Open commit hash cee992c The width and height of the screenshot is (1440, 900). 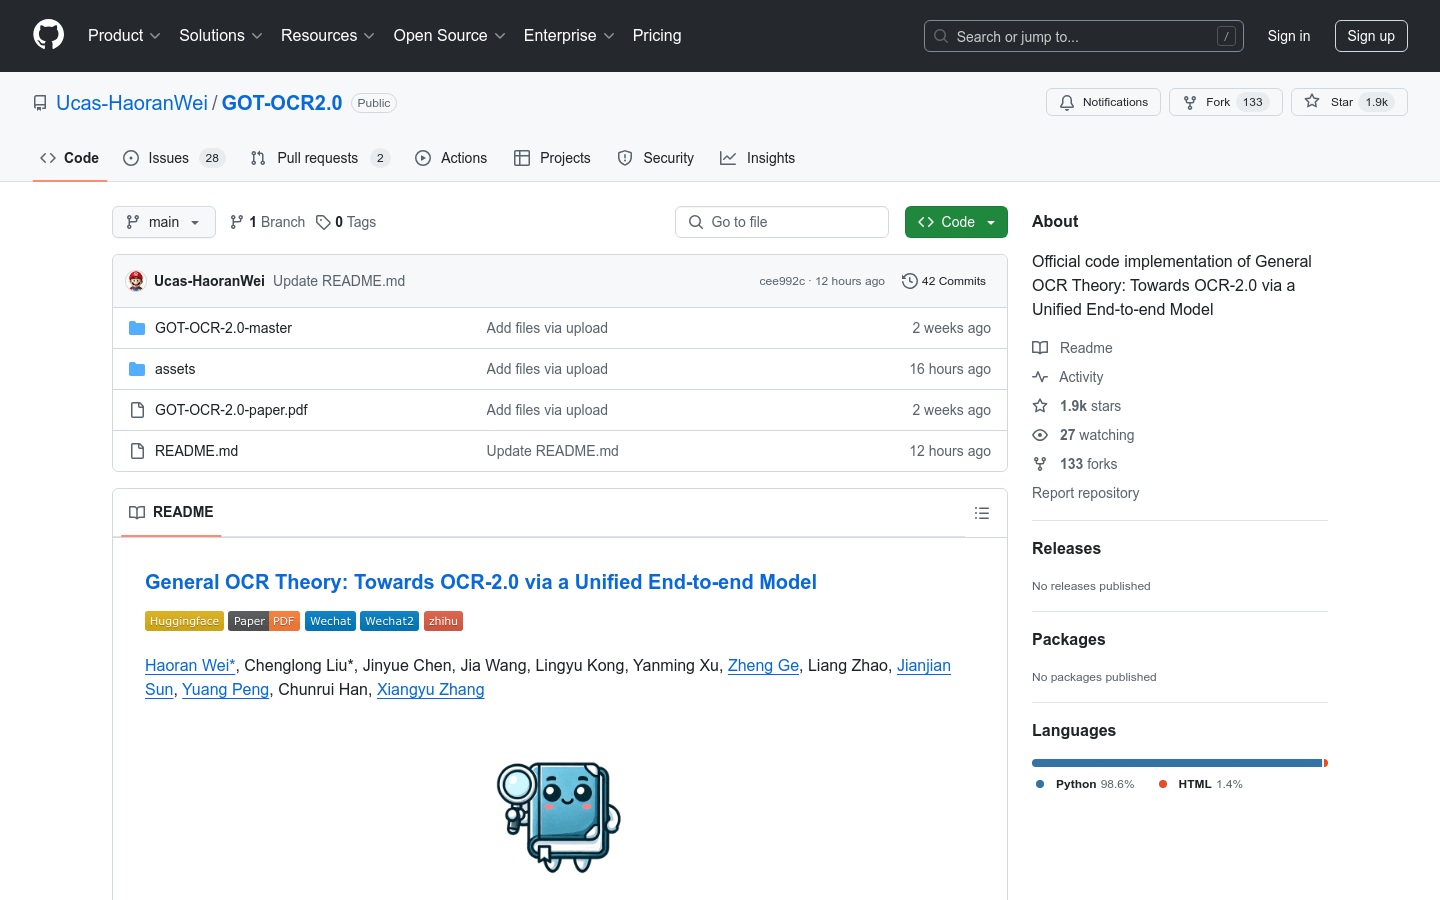tap(782, 281)
